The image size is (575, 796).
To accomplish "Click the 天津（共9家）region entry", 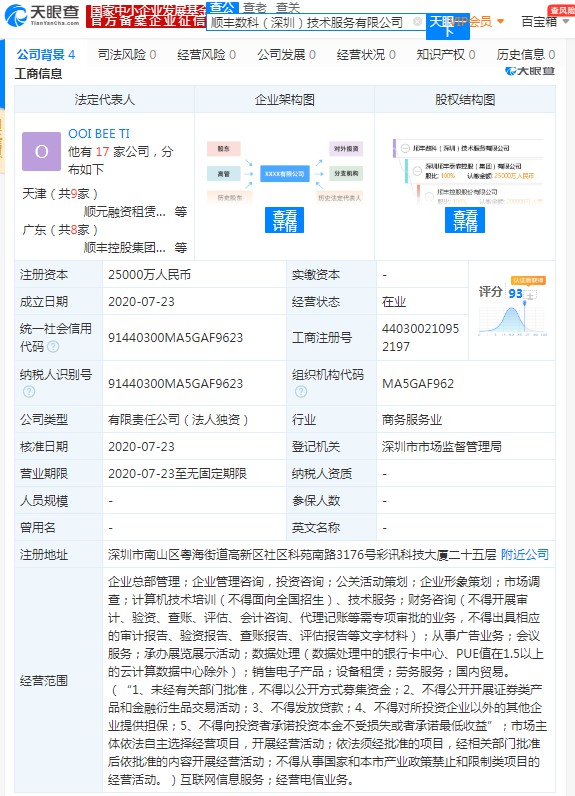I will 60,193.
